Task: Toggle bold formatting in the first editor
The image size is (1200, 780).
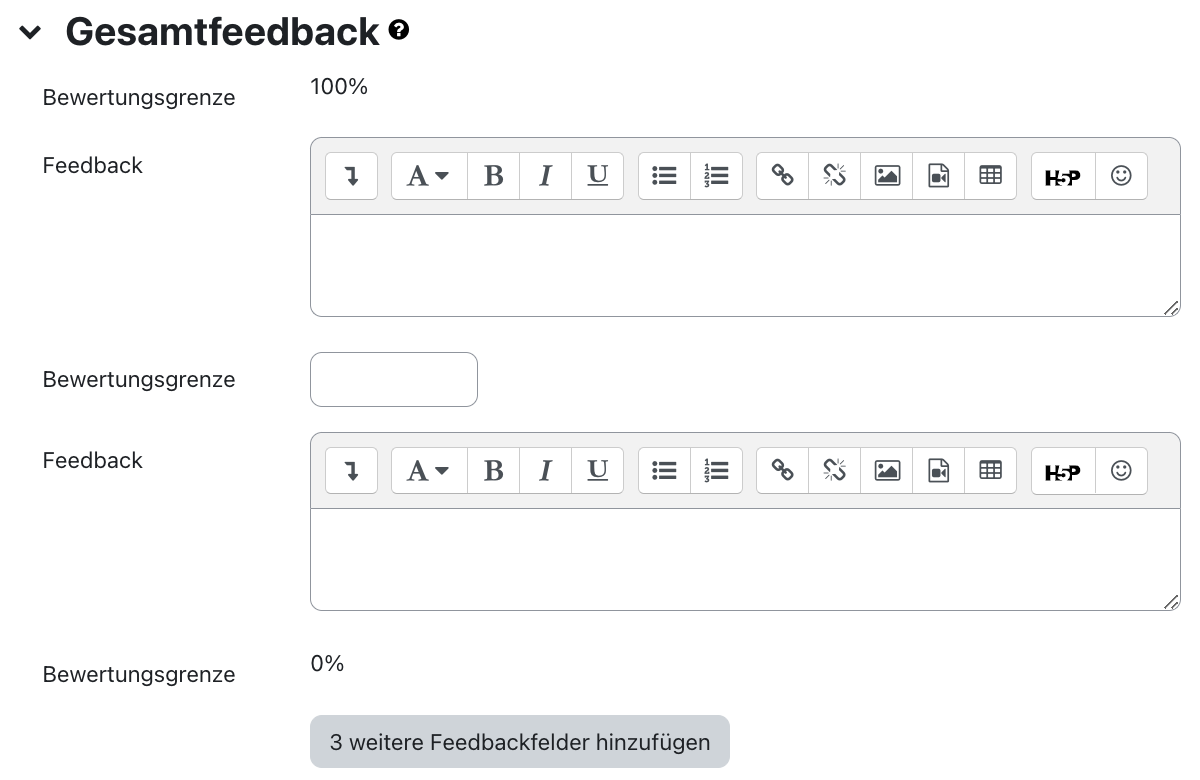Action: click(x=493, y=175)
